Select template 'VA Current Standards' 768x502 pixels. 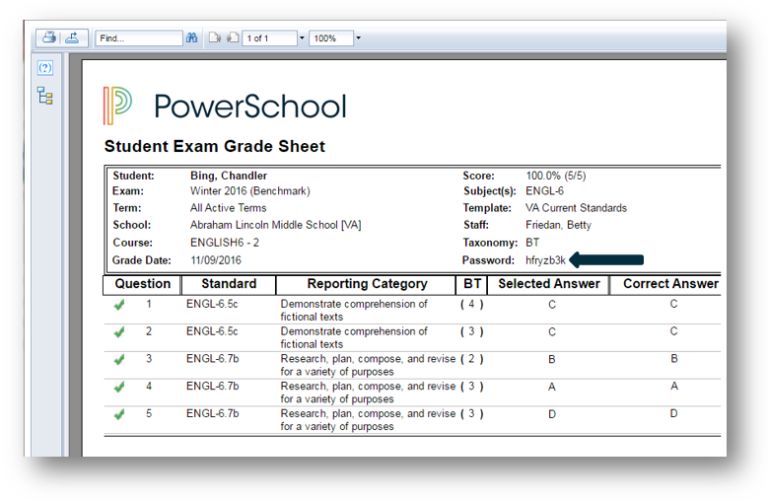tap(576, 208)
